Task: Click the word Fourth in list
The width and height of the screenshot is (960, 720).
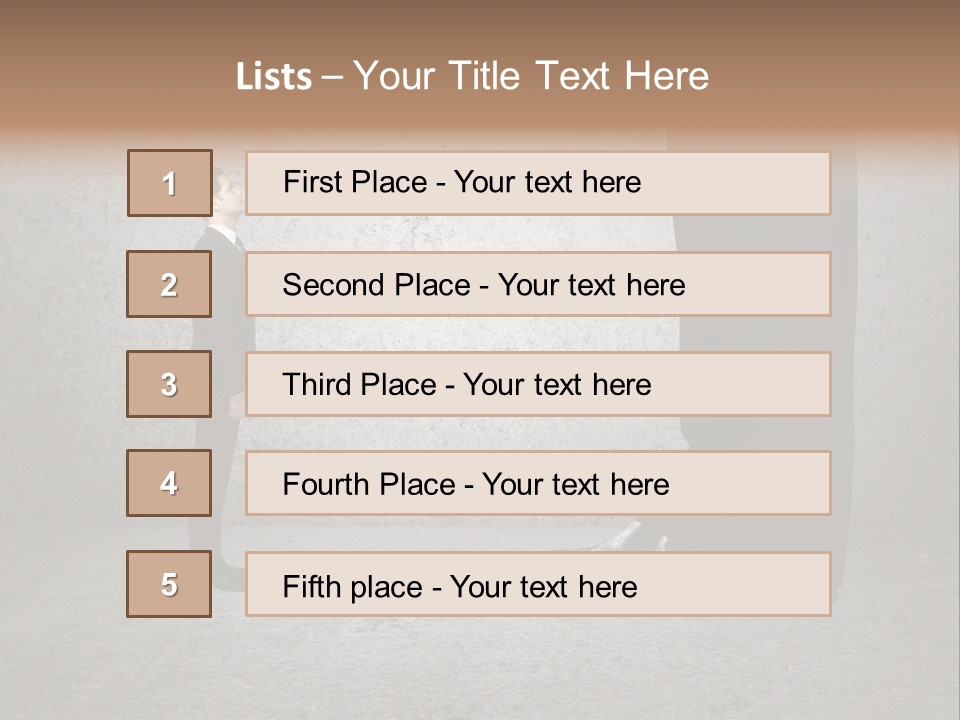Action: point(326,484)
